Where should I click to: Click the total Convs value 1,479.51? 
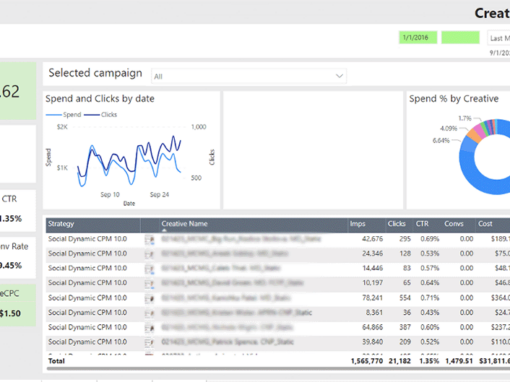(459, 361)
